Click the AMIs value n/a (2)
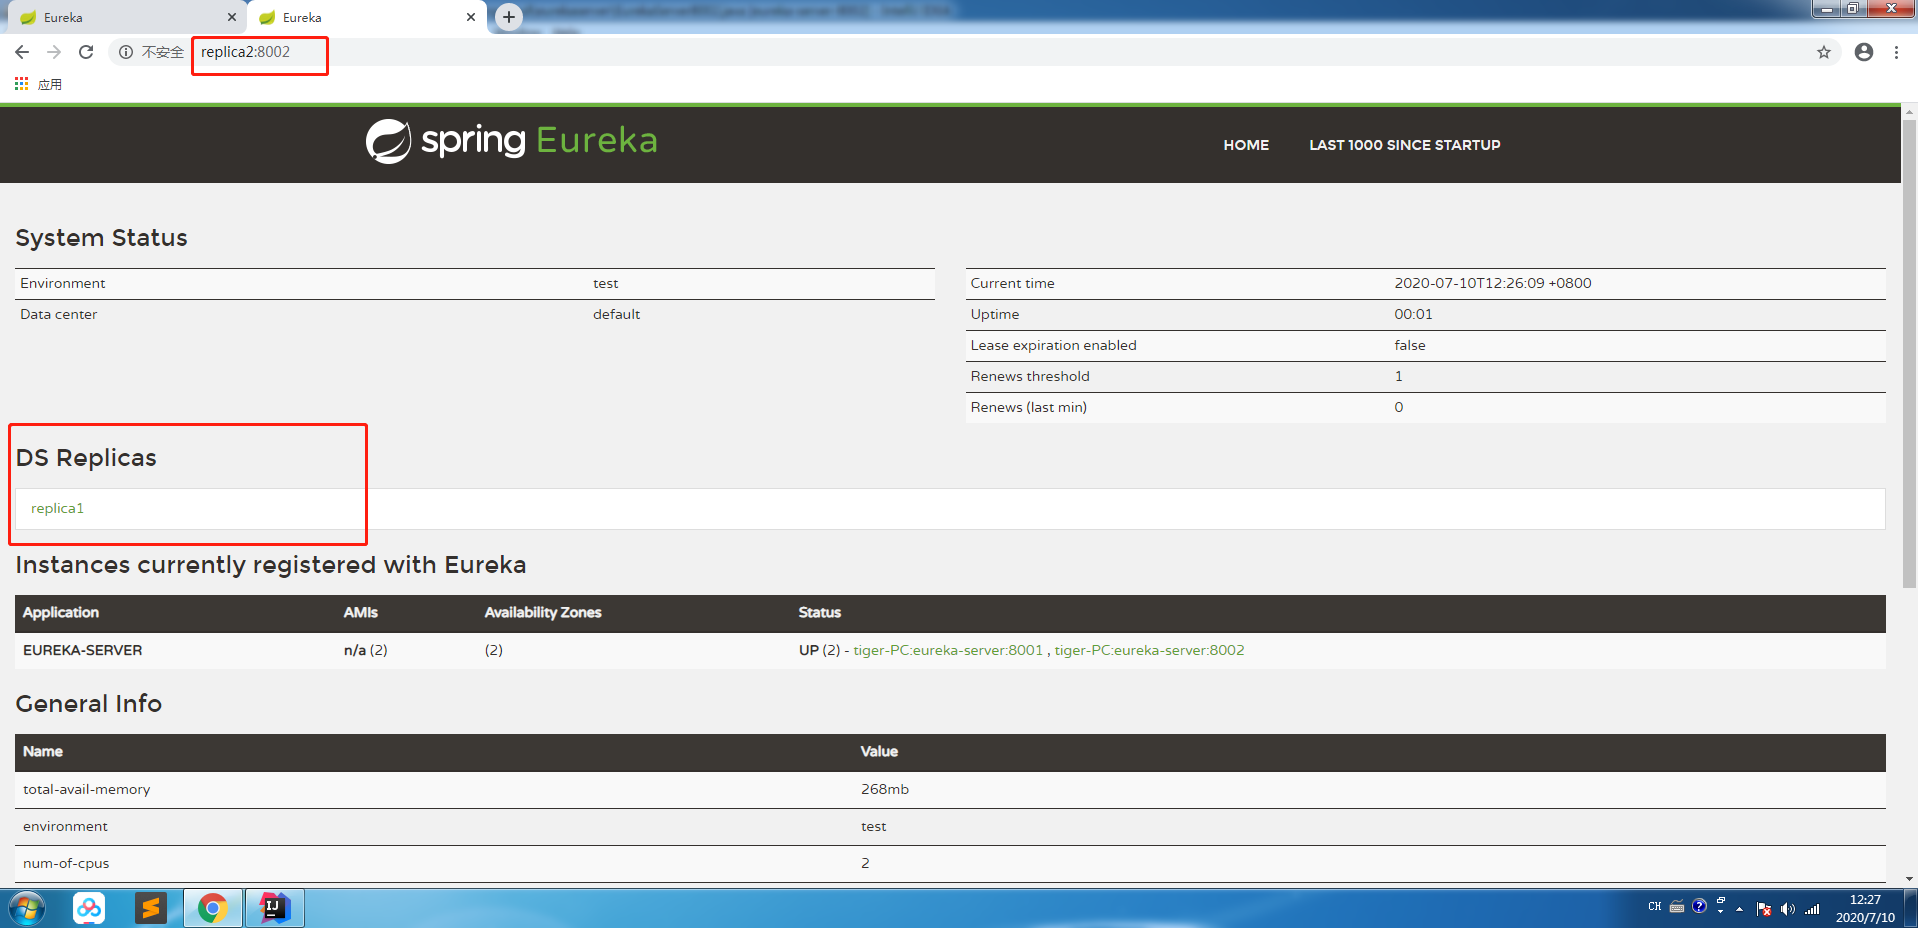 pyautogui.click(x=366, y=650)
